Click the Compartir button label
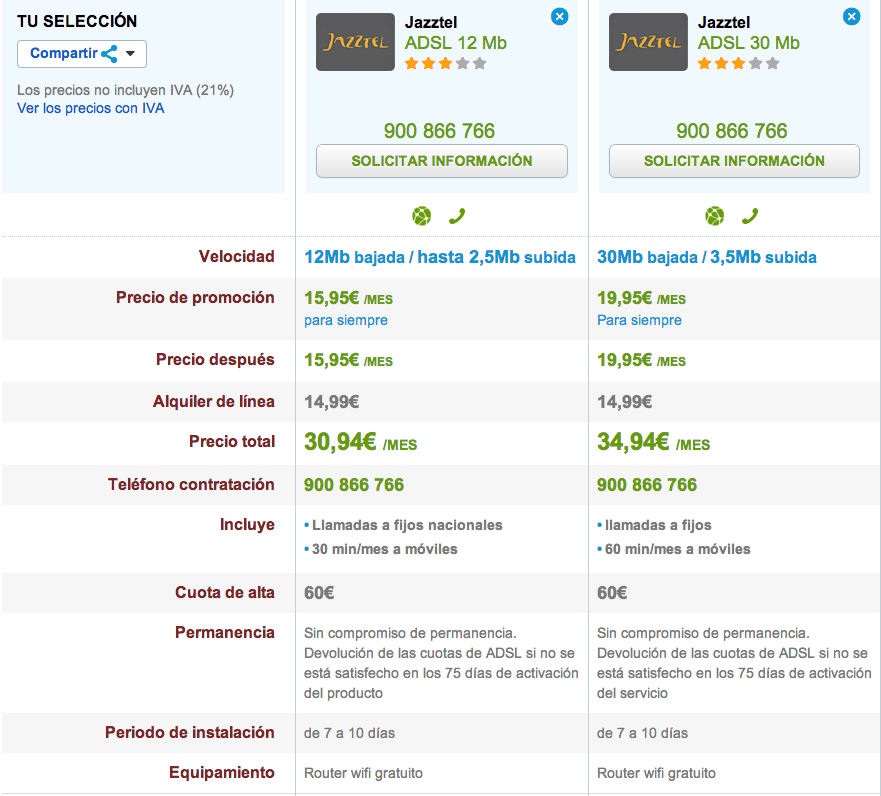The height and width of the screenshot is (796, 881). tap(63, 53)
